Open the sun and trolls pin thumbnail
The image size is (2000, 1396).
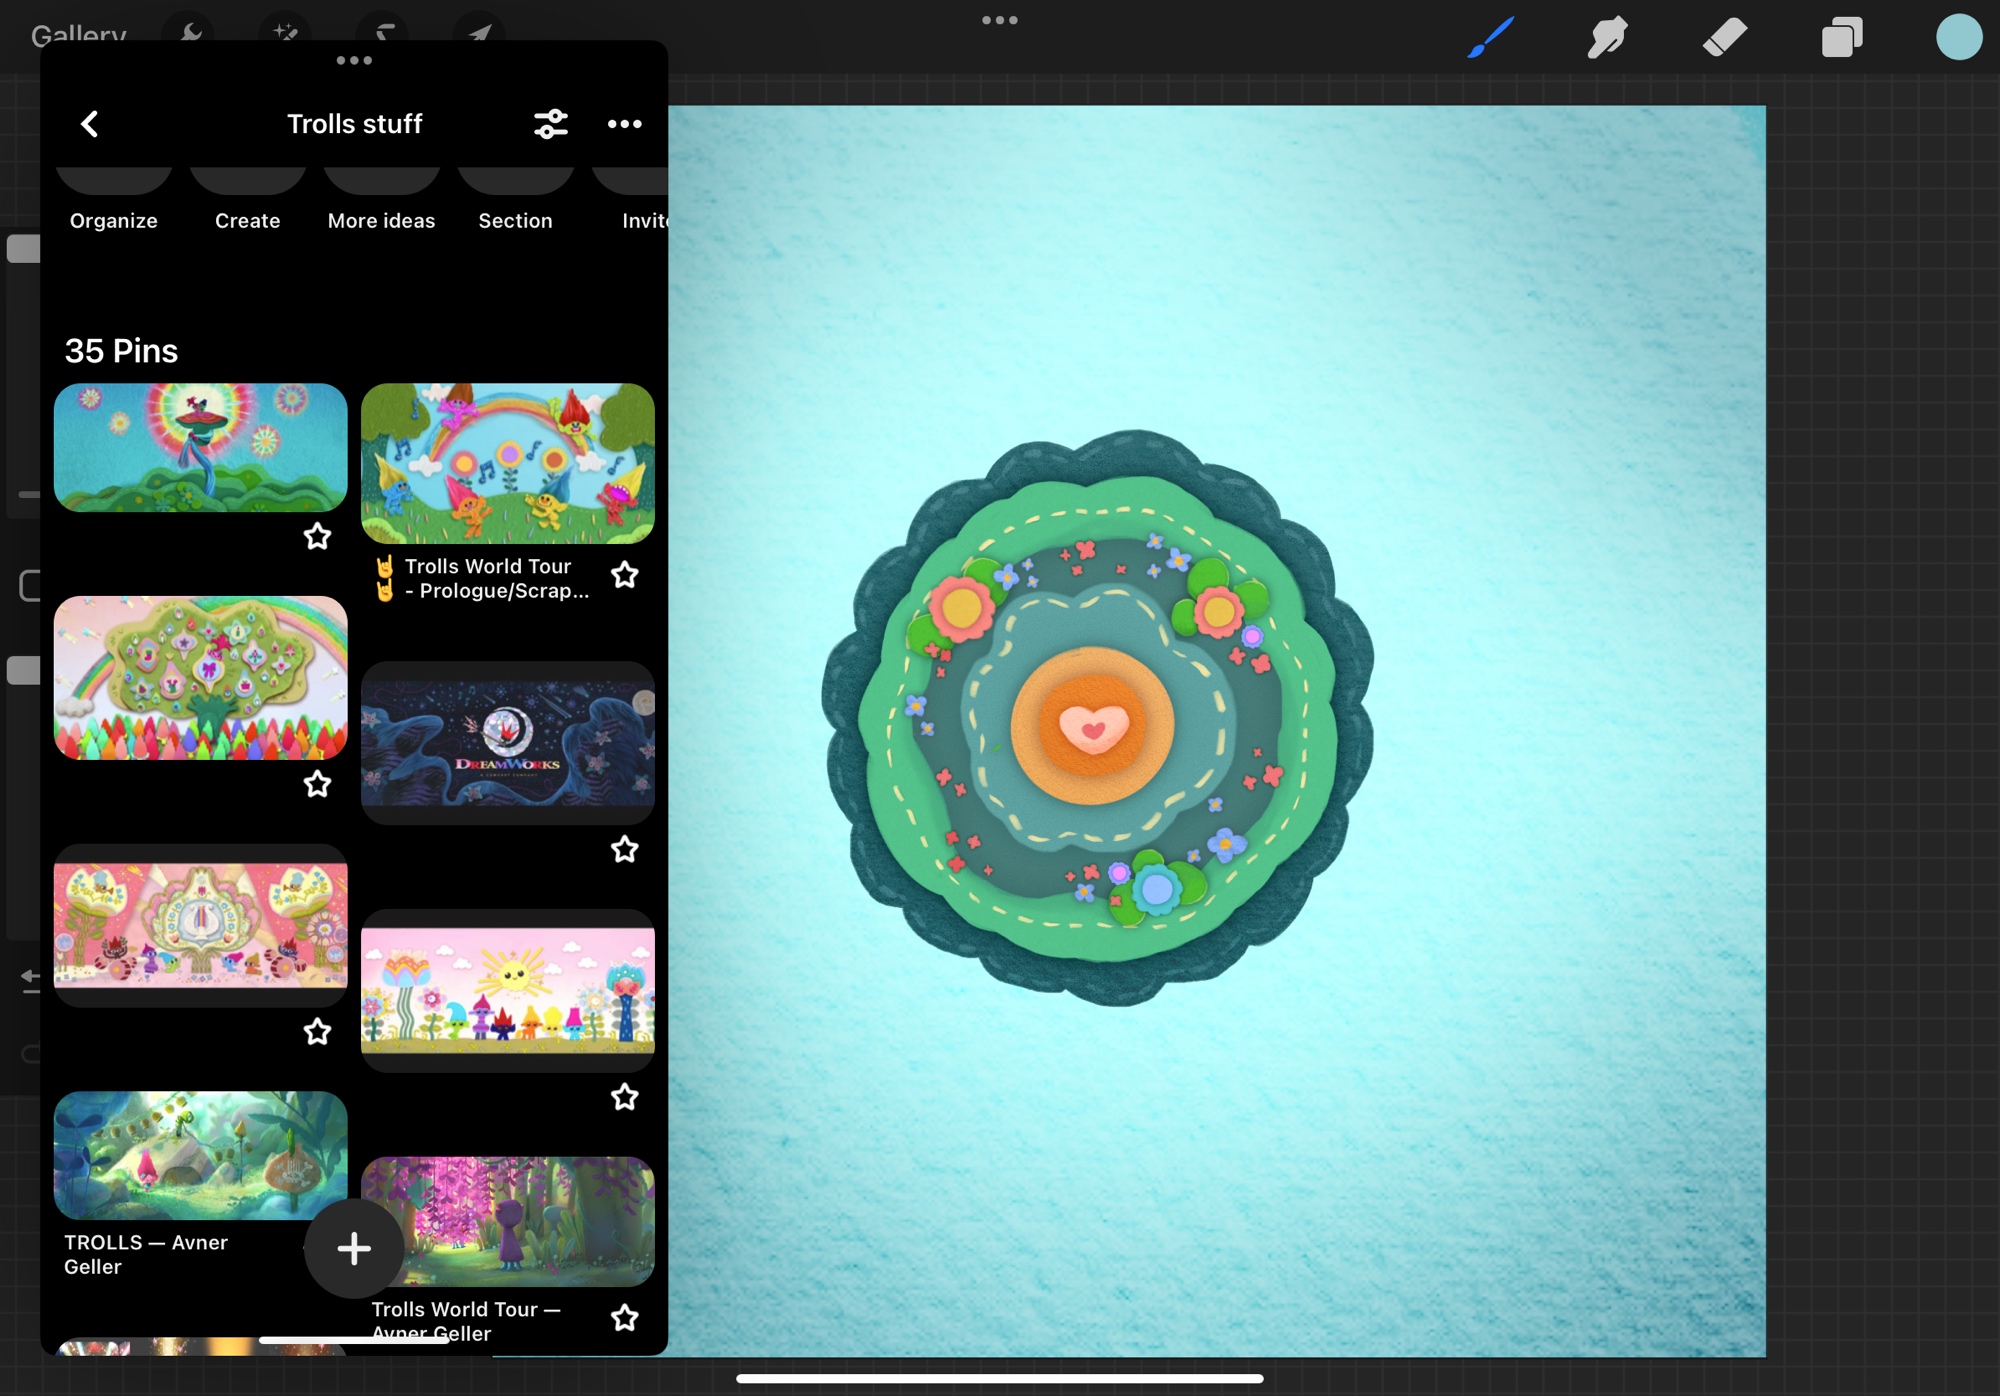point(508,990)
